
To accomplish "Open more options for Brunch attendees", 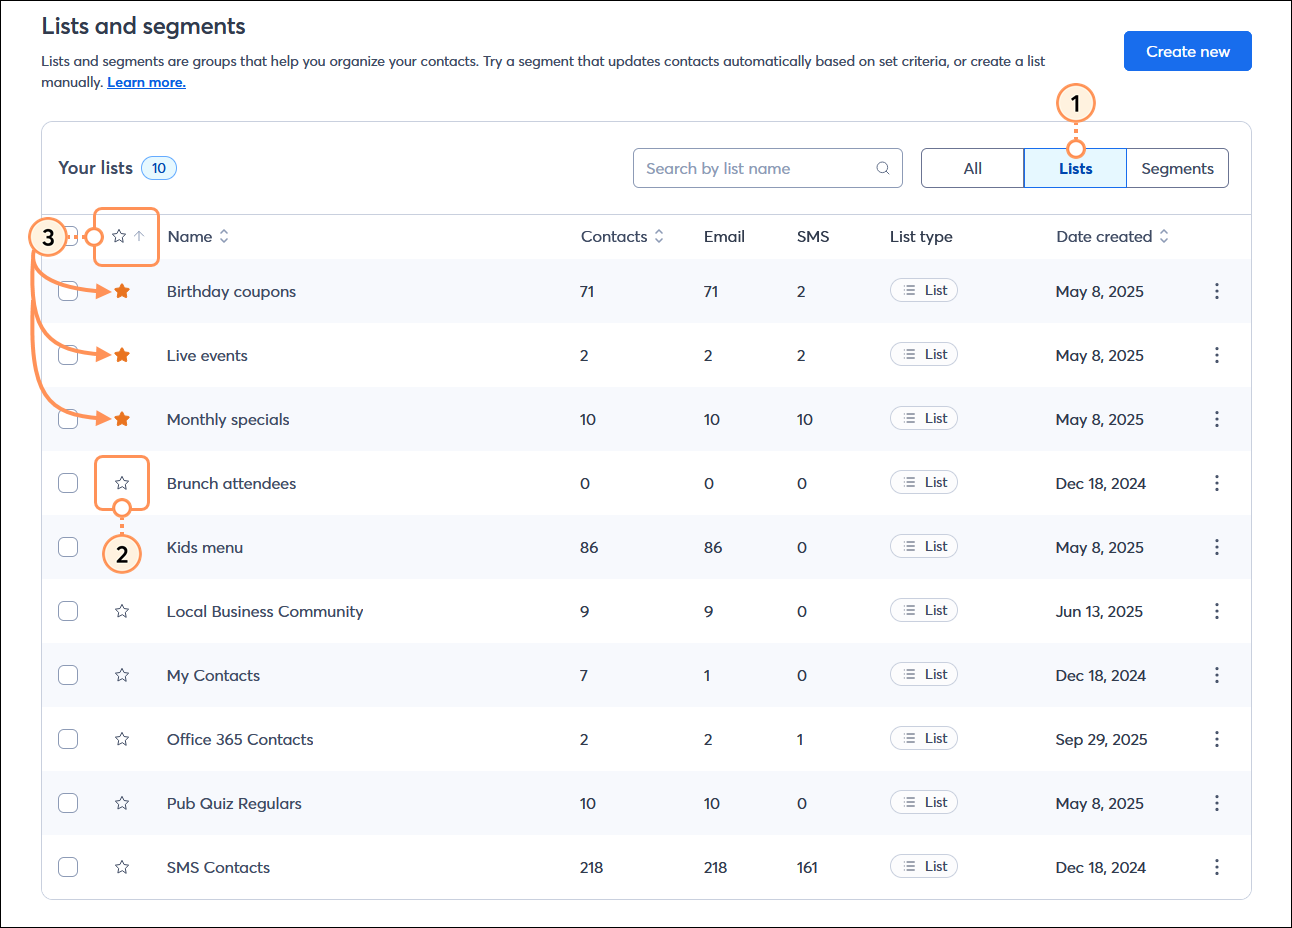I will point(1217,483).
